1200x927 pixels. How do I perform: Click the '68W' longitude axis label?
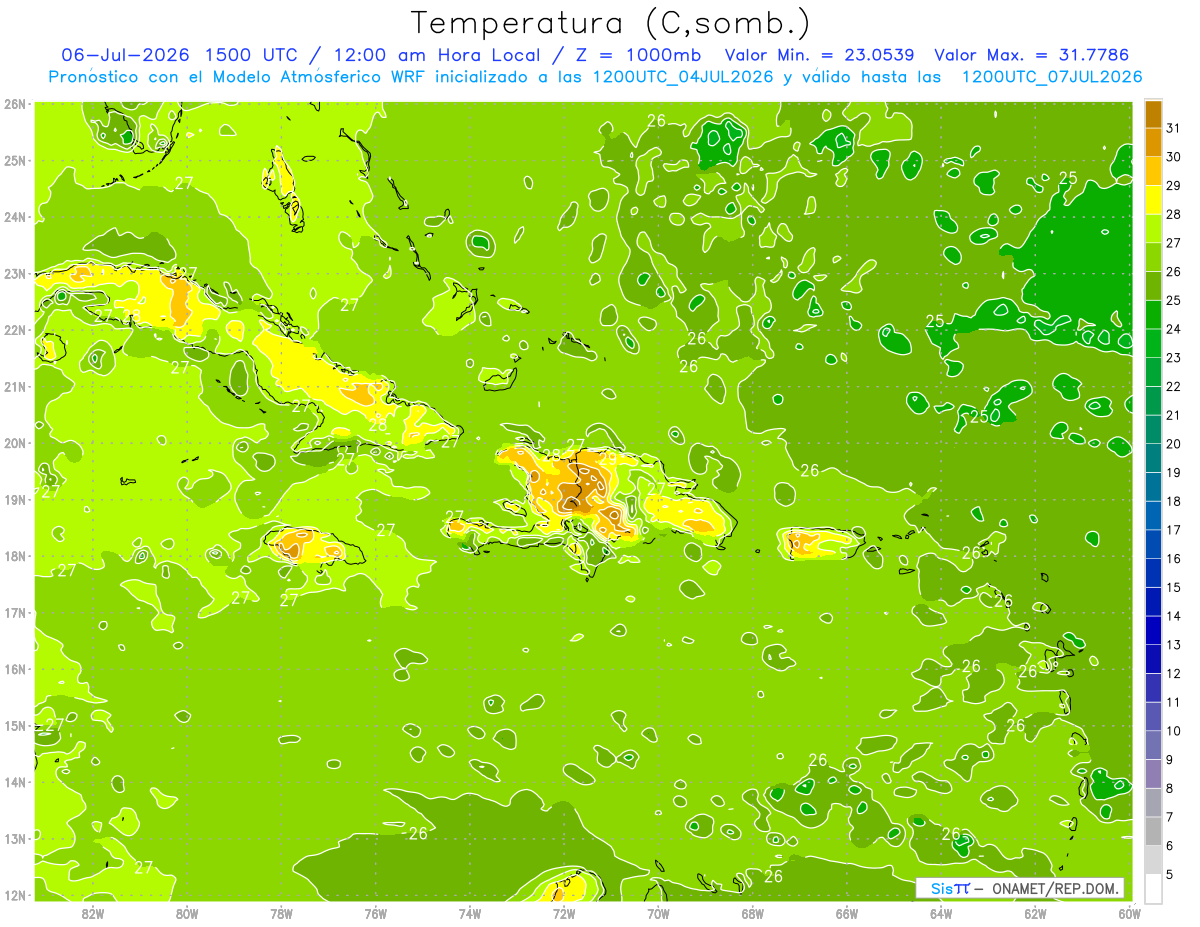tap(753, 912)
